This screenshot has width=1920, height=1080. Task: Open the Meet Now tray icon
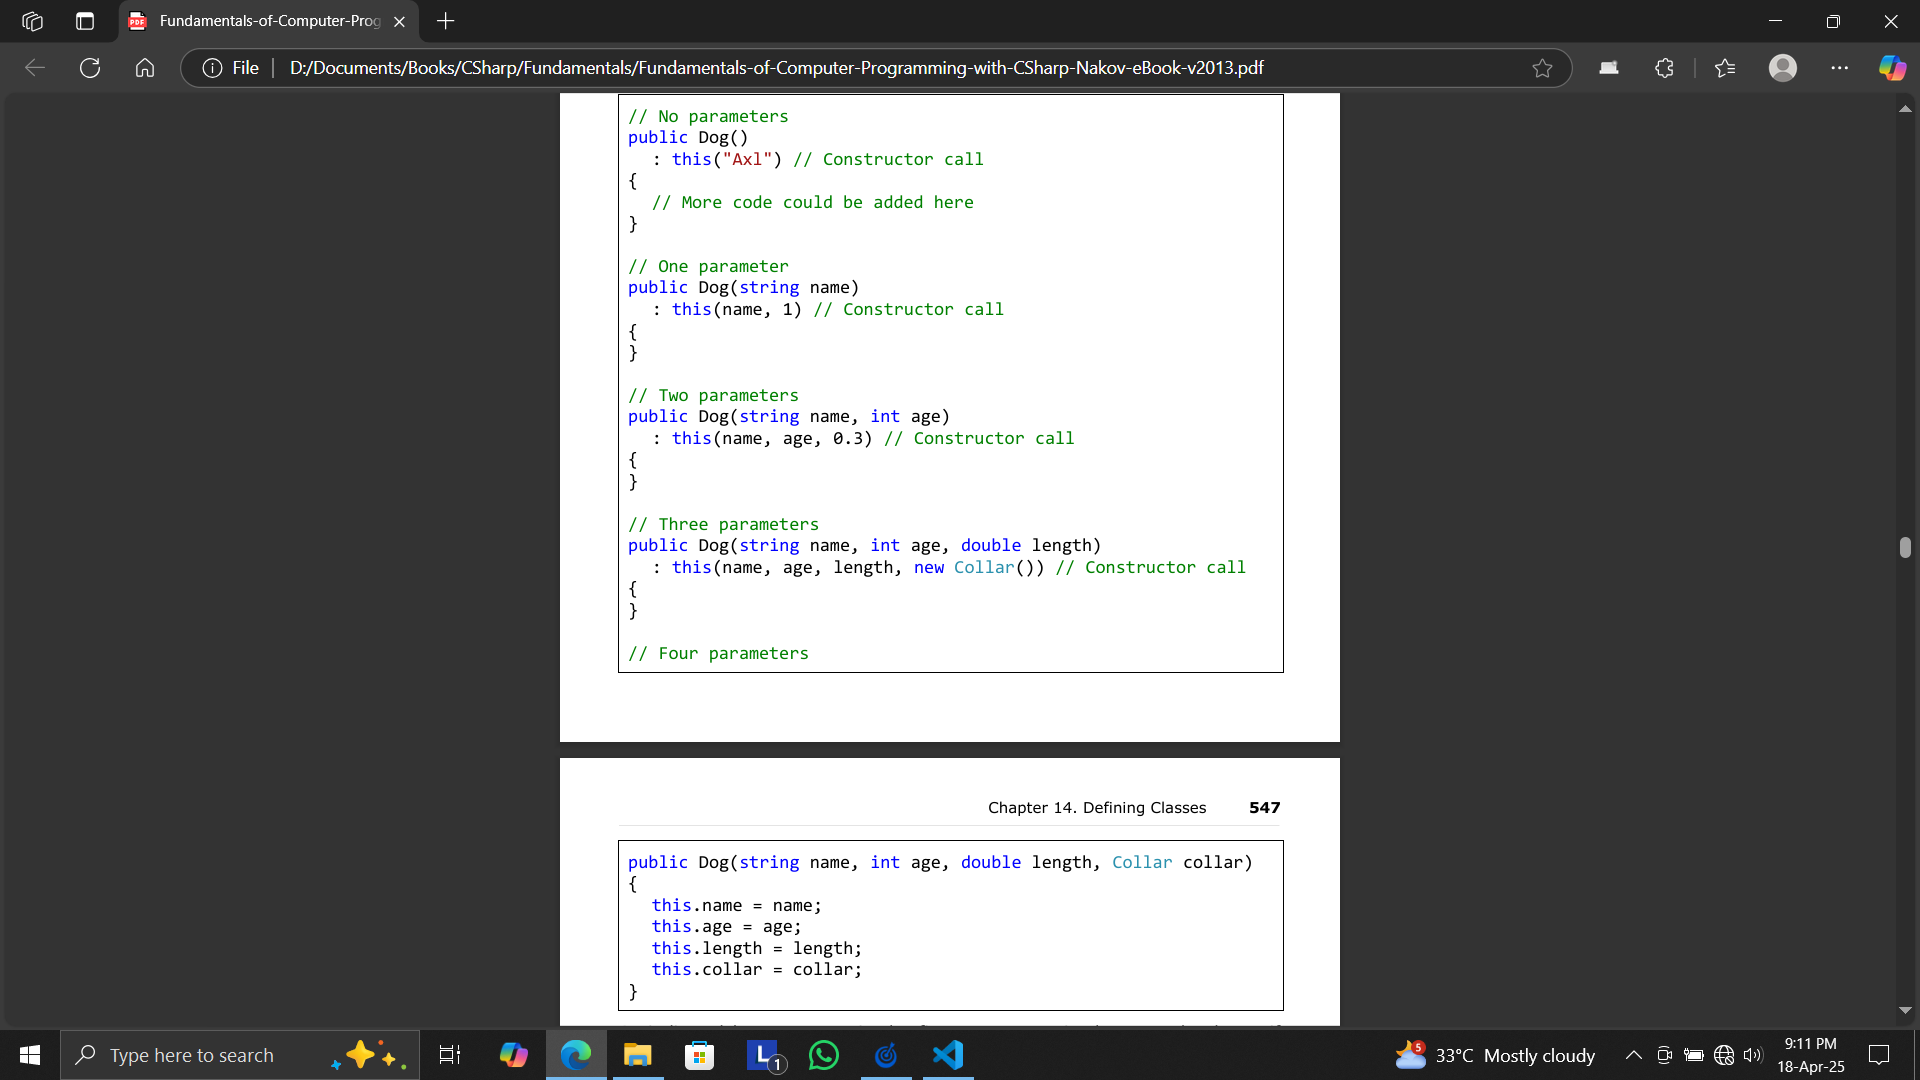point(1664,1055)
